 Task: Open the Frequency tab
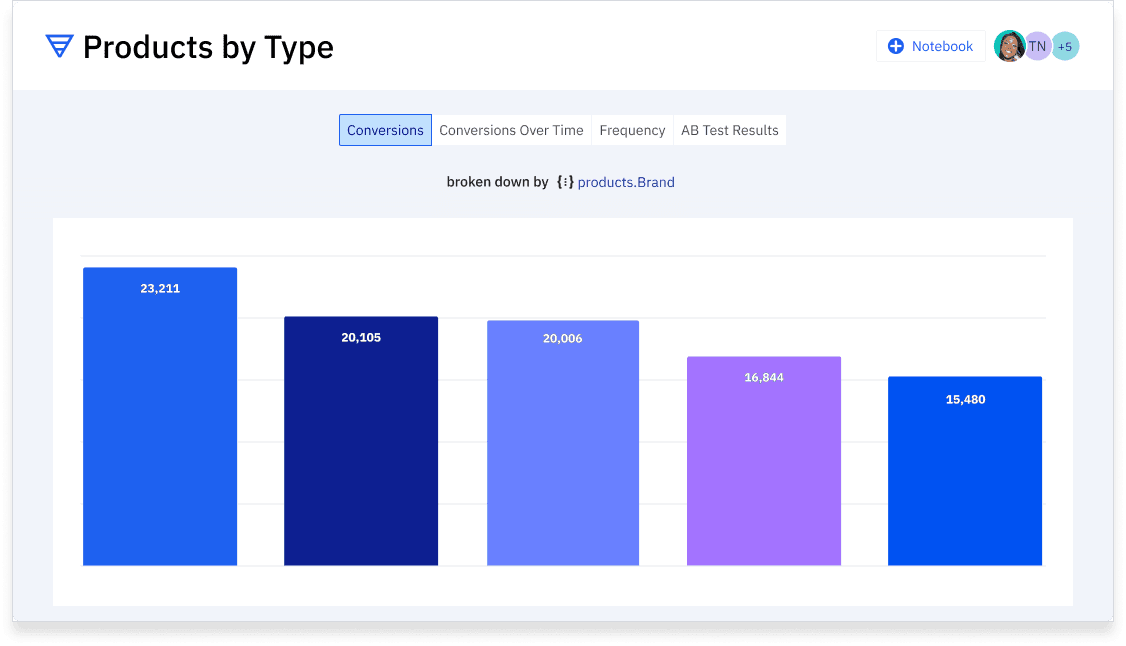pos(632,130)
